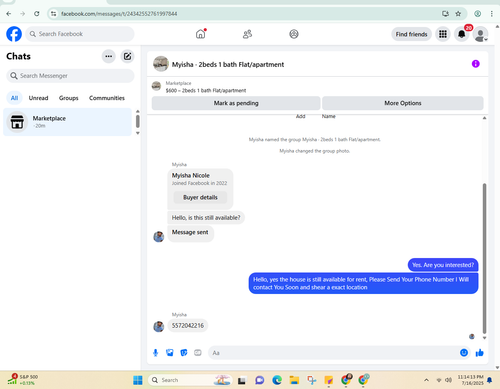Viewport: 500px width, 389px height.
Task: Choose a GIF icon
Action: pyautogui.click(x=198, y=353)
